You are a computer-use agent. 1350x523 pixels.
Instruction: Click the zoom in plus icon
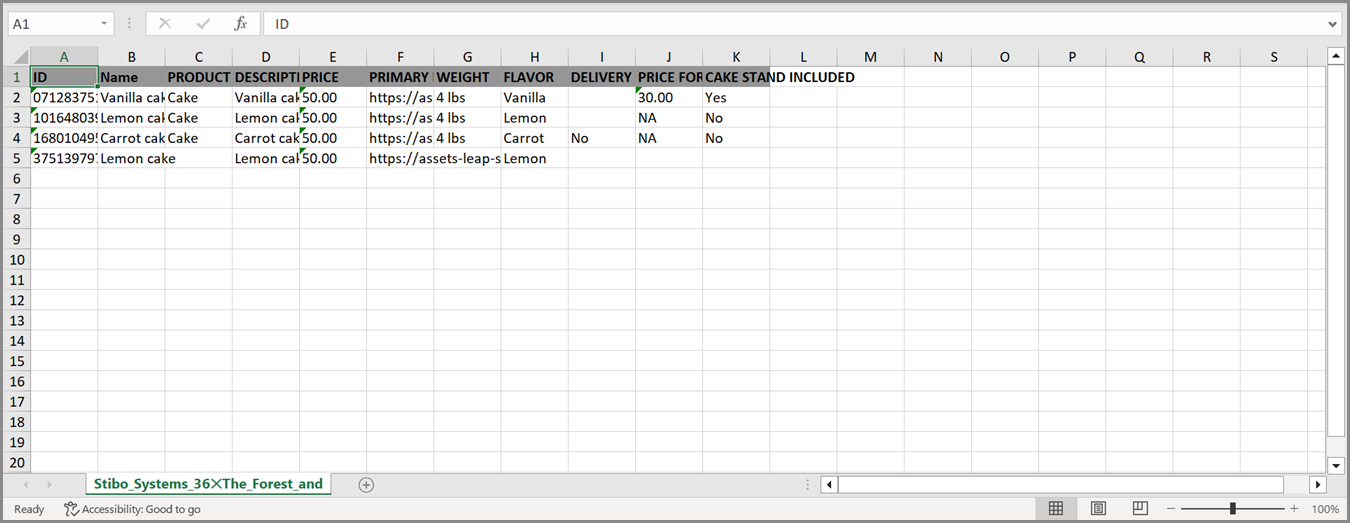pos(1294,509)
